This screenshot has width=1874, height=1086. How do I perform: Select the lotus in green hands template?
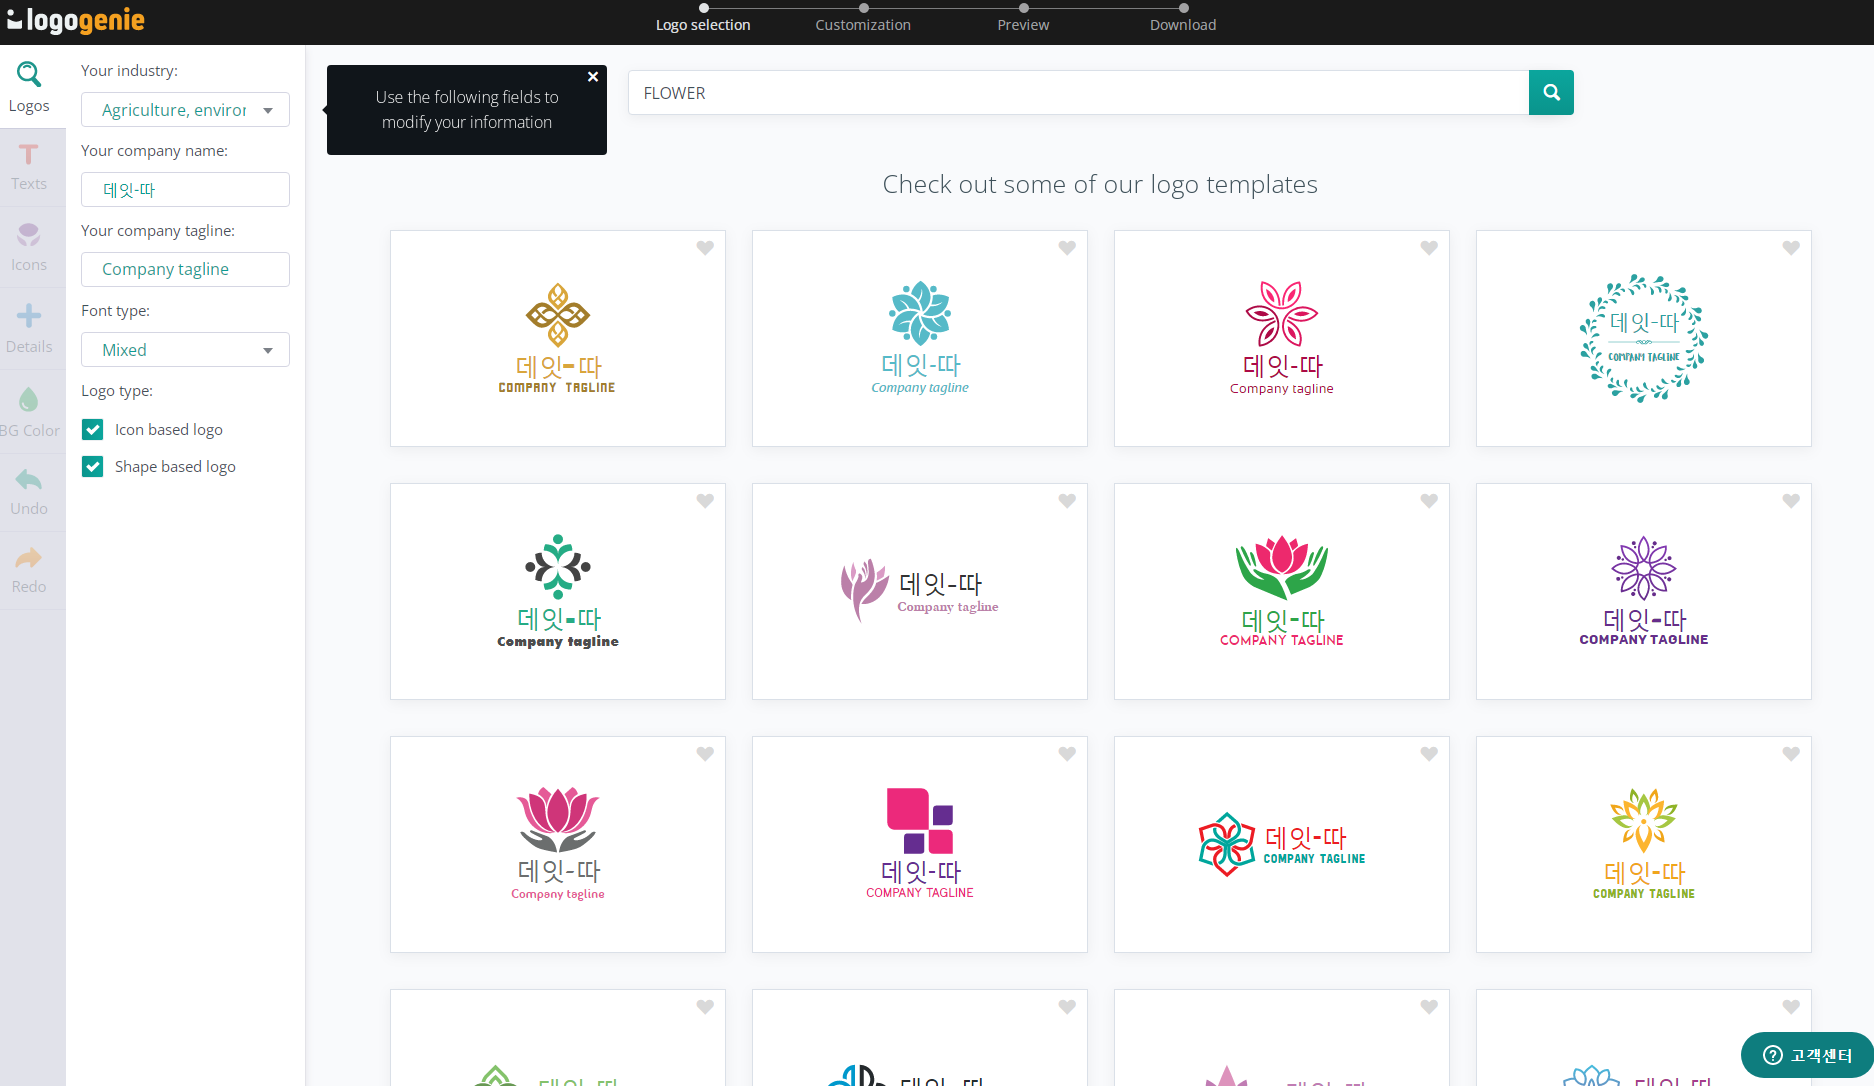coord(1282,592)
